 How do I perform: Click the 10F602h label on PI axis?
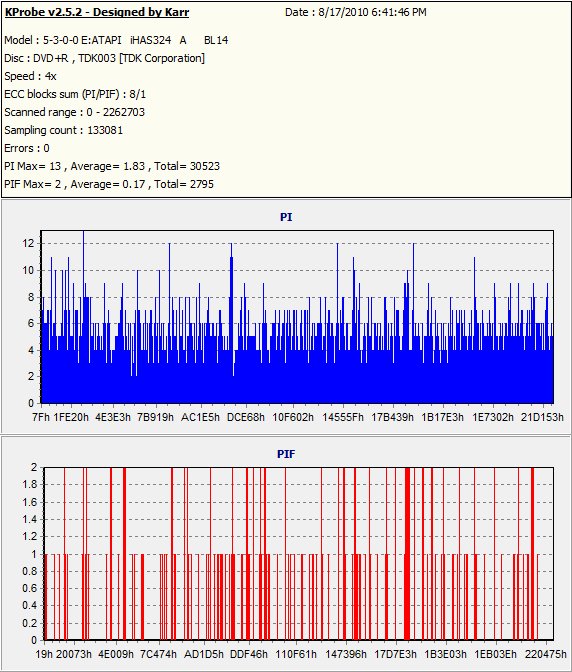pos(293,417)
